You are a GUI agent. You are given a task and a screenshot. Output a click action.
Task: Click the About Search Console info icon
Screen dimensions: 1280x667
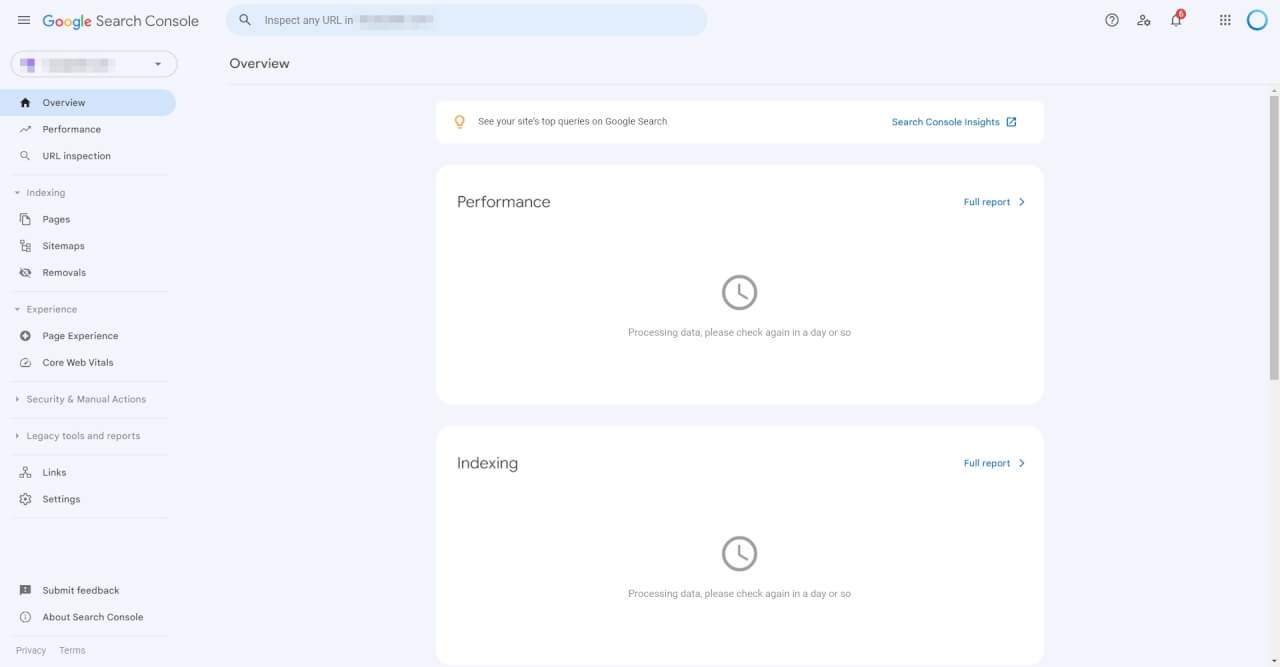(25, 617)
